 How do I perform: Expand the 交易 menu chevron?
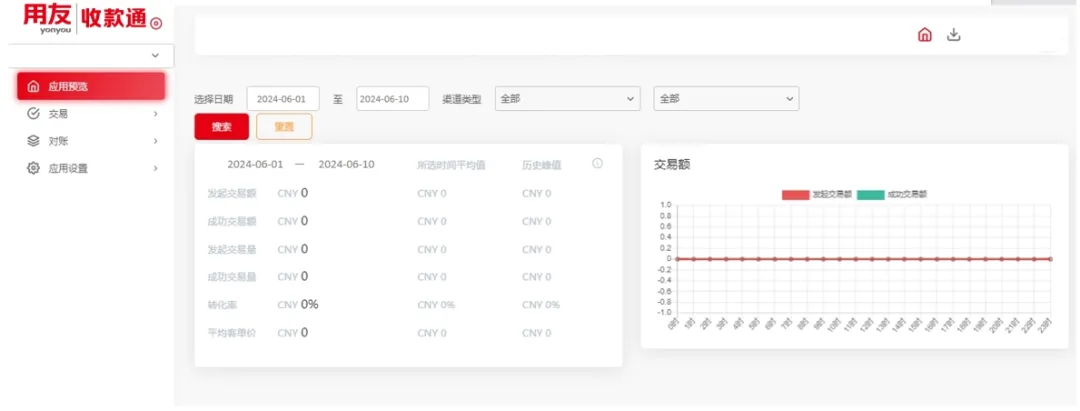[x=156, y=114]
